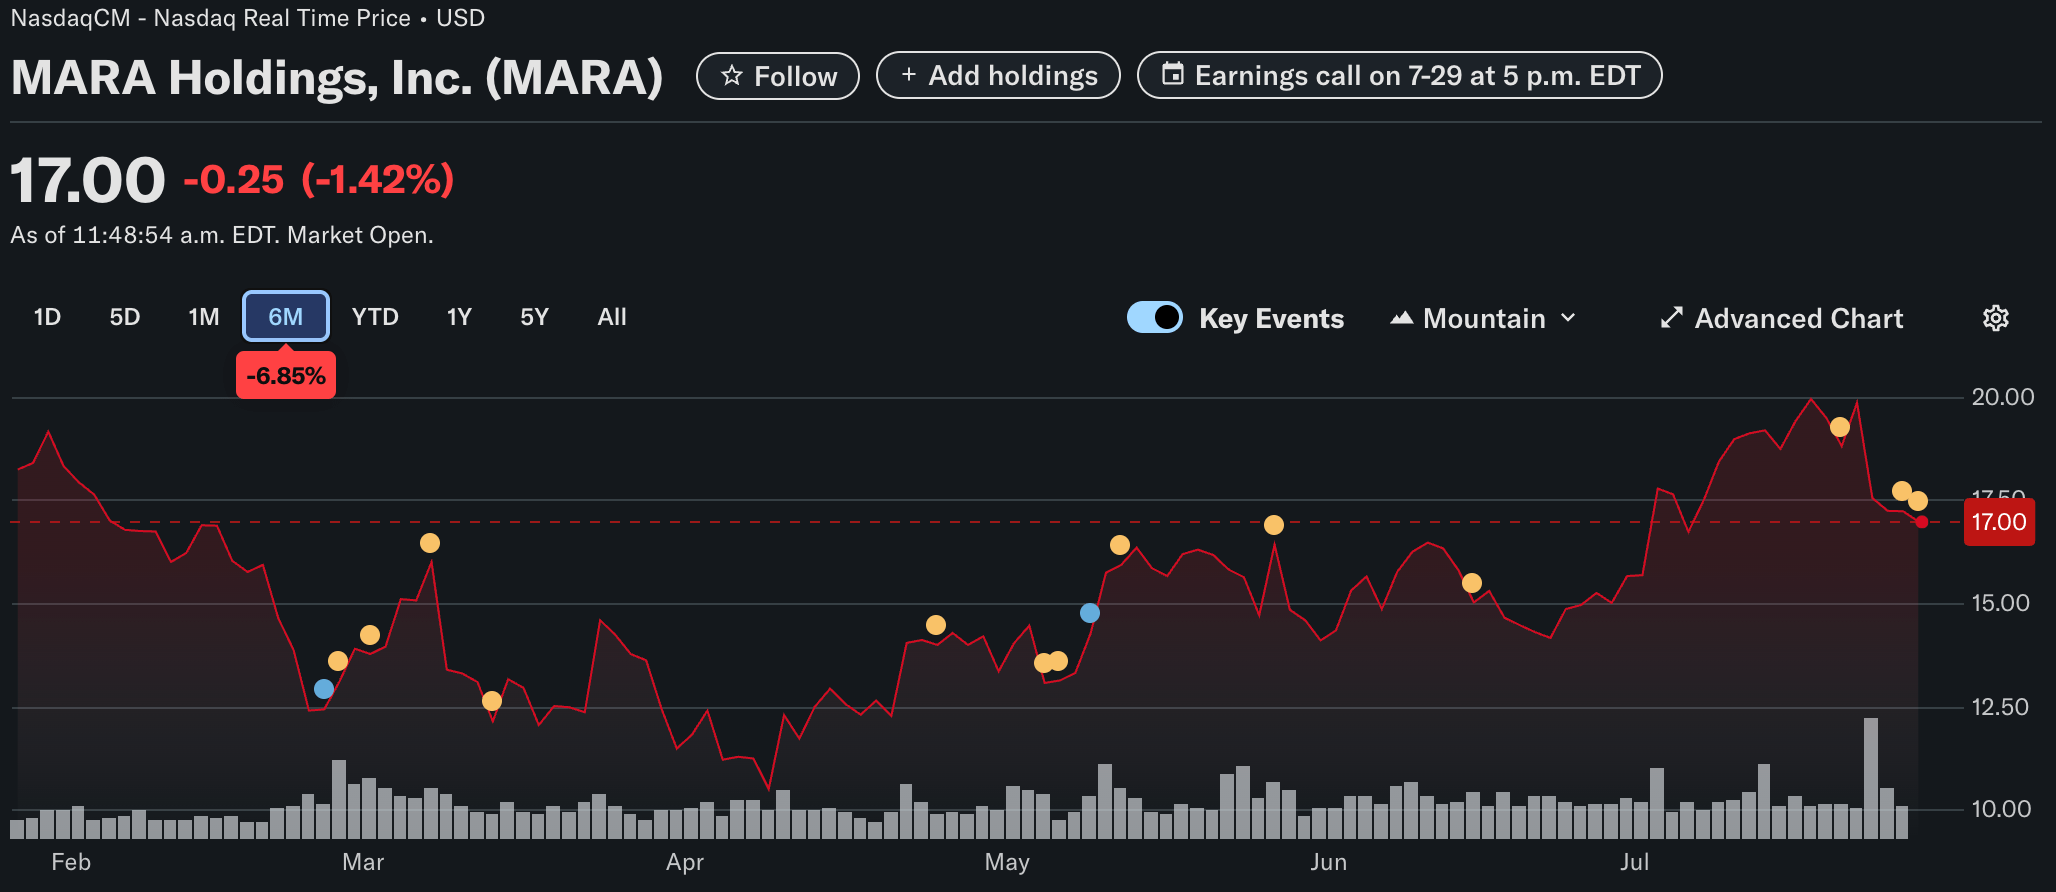Click the blue event marker in late February
This screenshot has height=892, width=2056.
pyautogui.click(x=324, y=689)
